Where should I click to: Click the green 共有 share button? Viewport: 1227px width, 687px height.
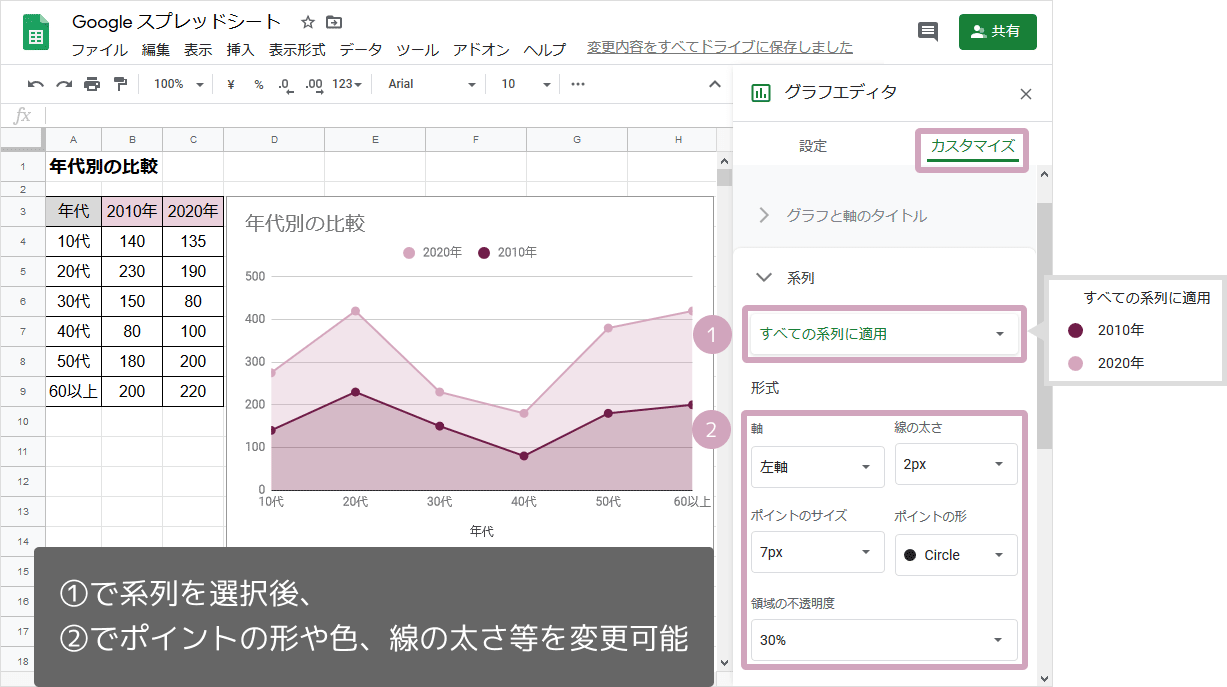997,31
